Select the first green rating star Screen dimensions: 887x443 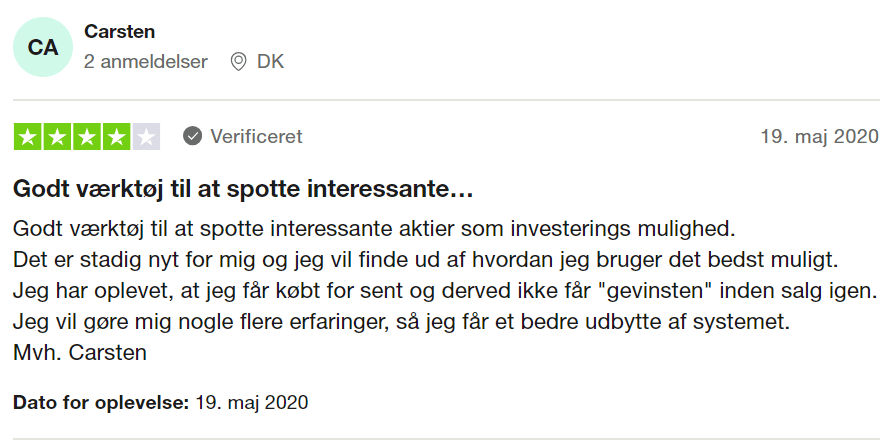click(x=28, y=136)
